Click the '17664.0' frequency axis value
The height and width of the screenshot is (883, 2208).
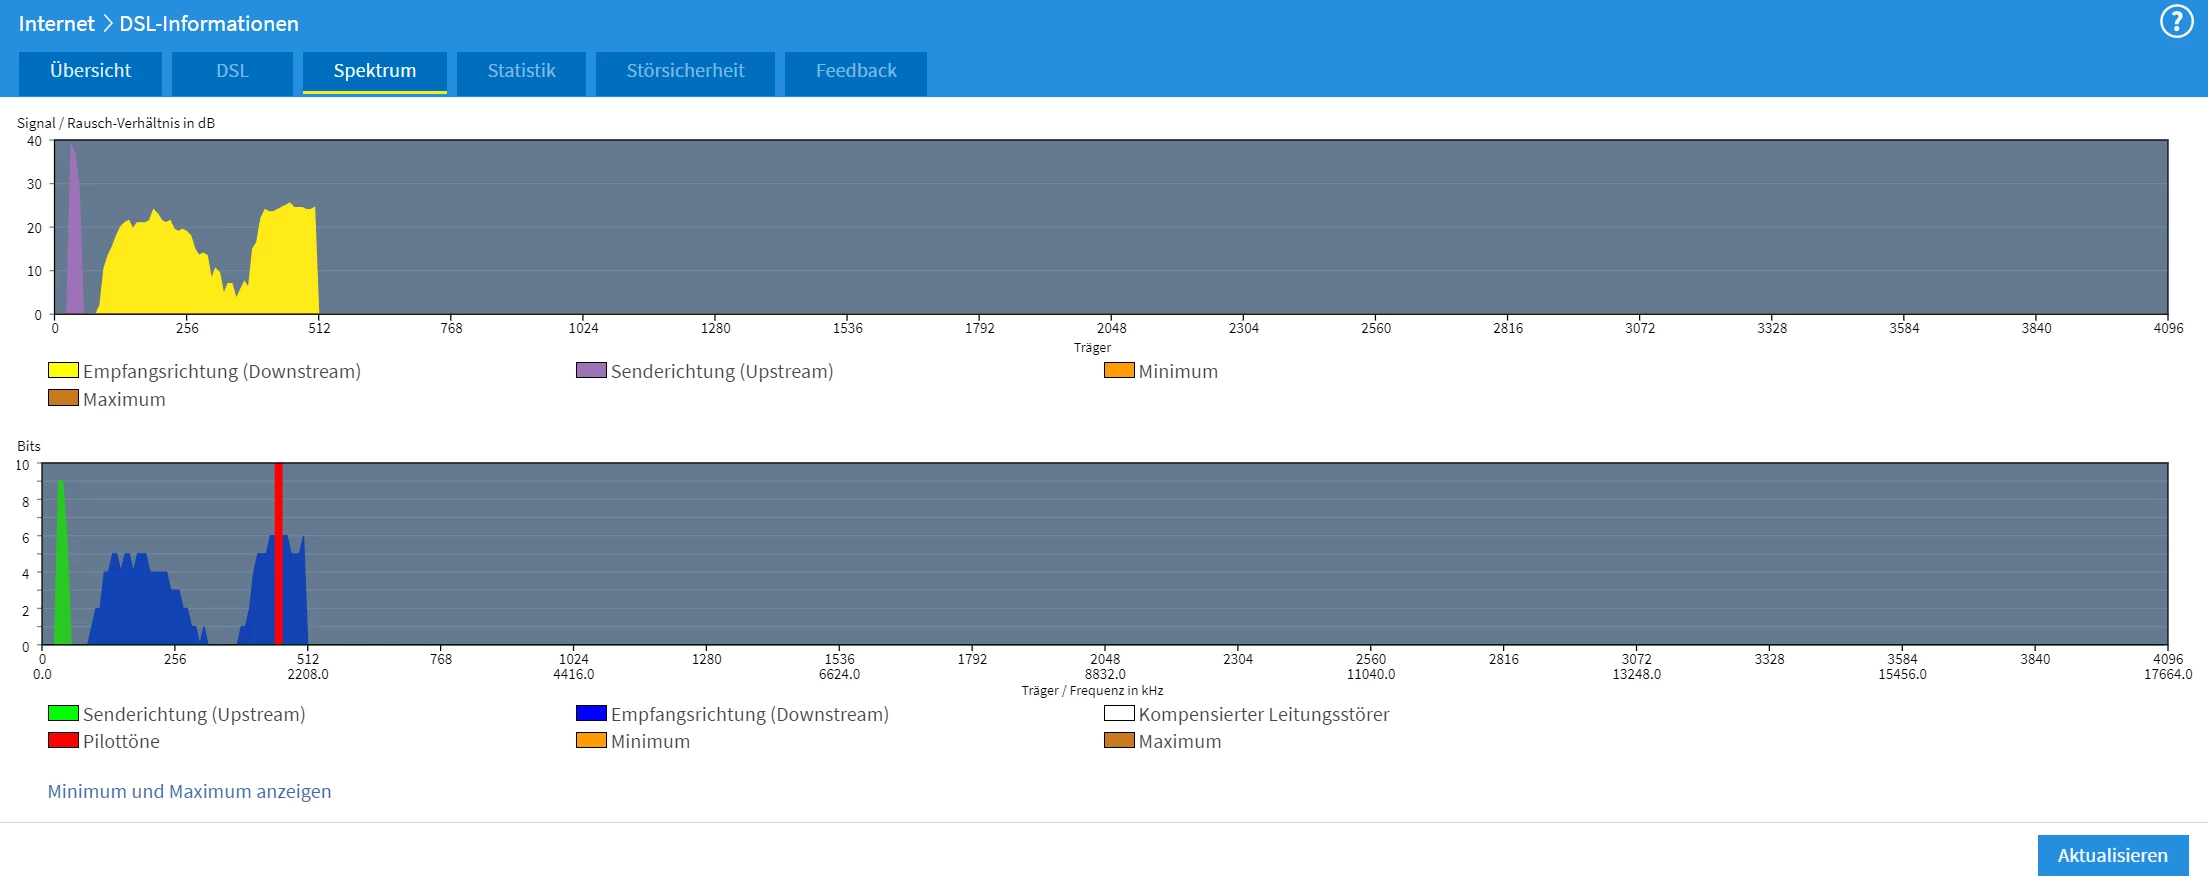(2167, 674)
